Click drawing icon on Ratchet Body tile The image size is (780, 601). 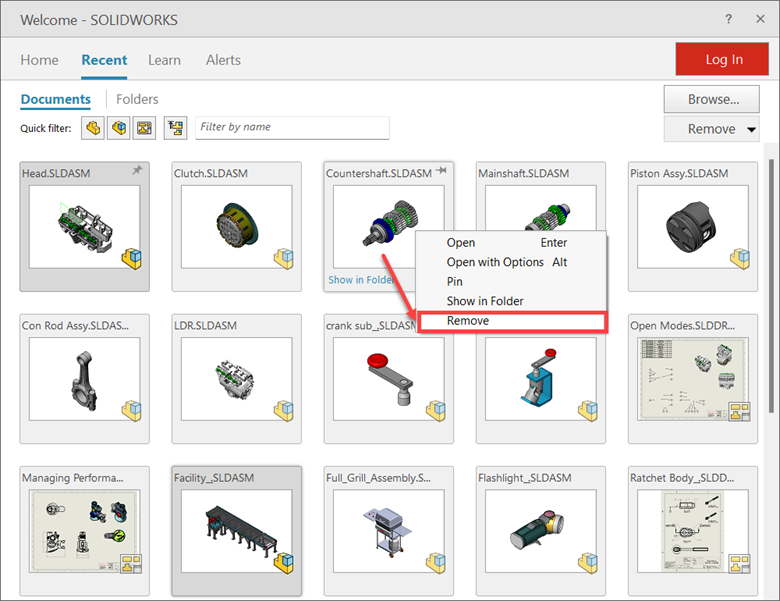(740, 564)
